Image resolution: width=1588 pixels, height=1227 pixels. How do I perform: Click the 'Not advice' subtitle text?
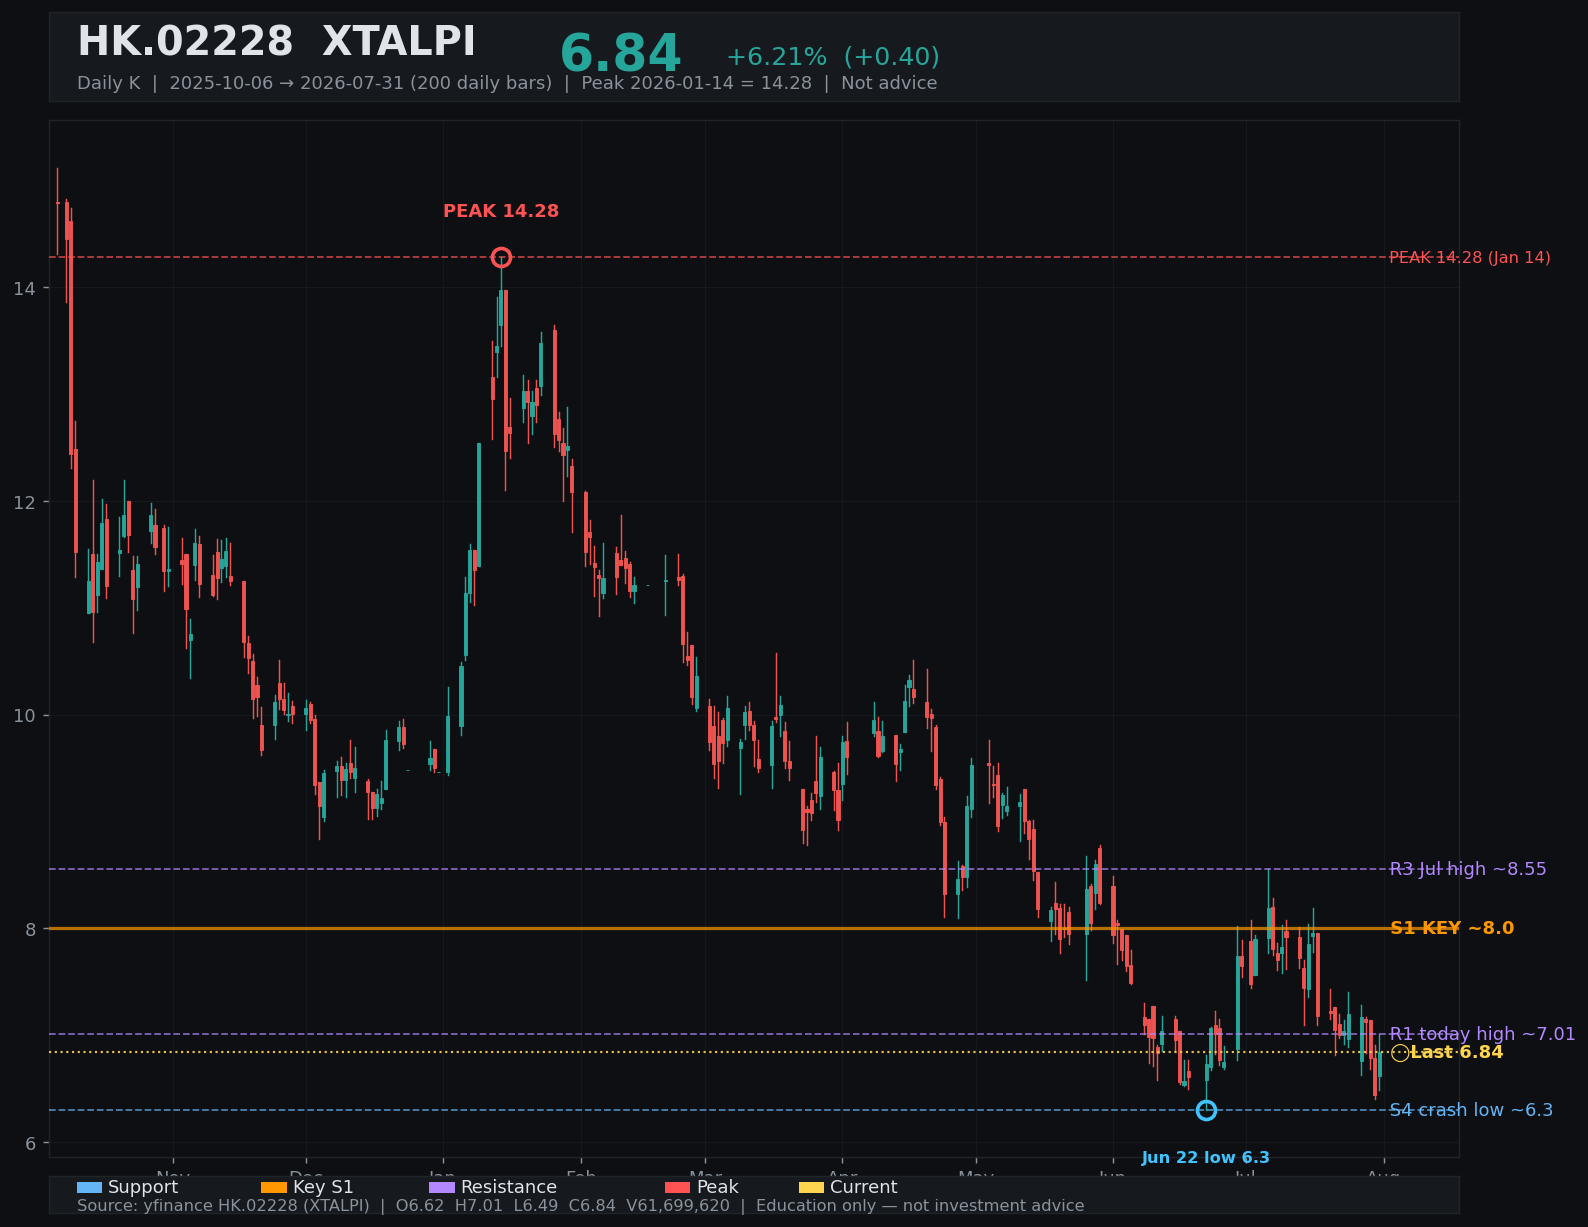pos(889,83)
